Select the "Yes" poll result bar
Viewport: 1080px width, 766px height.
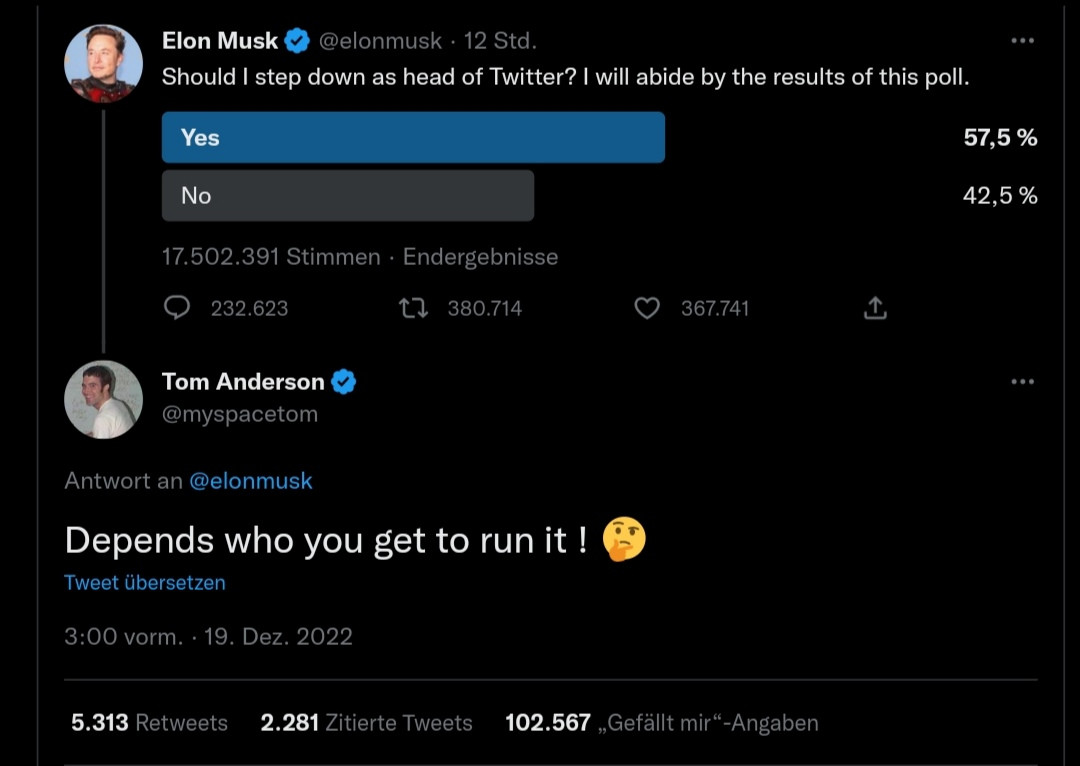[x=413, y=138]
